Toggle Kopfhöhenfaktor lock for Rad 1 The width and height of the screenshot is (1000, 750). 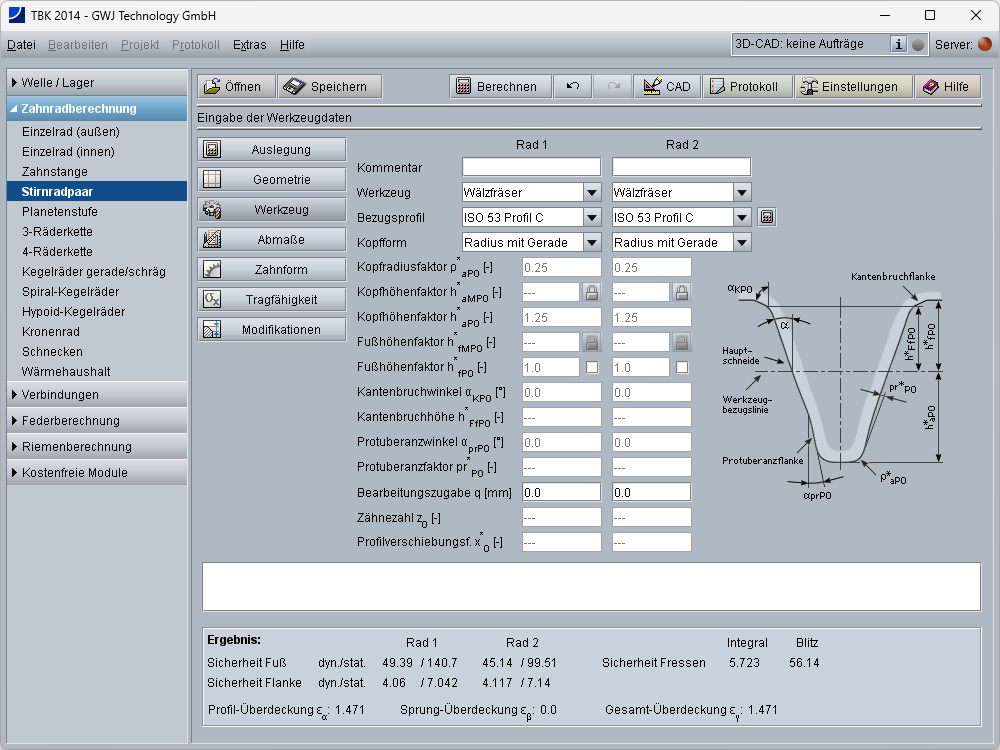coord(592,292)
